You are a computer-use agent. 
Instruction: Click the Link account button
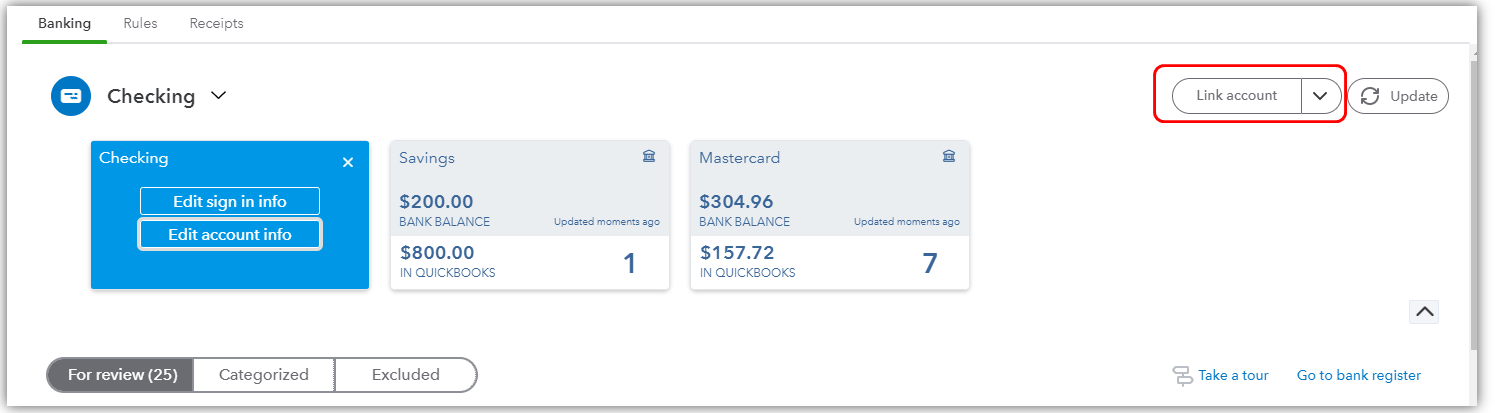click(x=1237, y=96)
